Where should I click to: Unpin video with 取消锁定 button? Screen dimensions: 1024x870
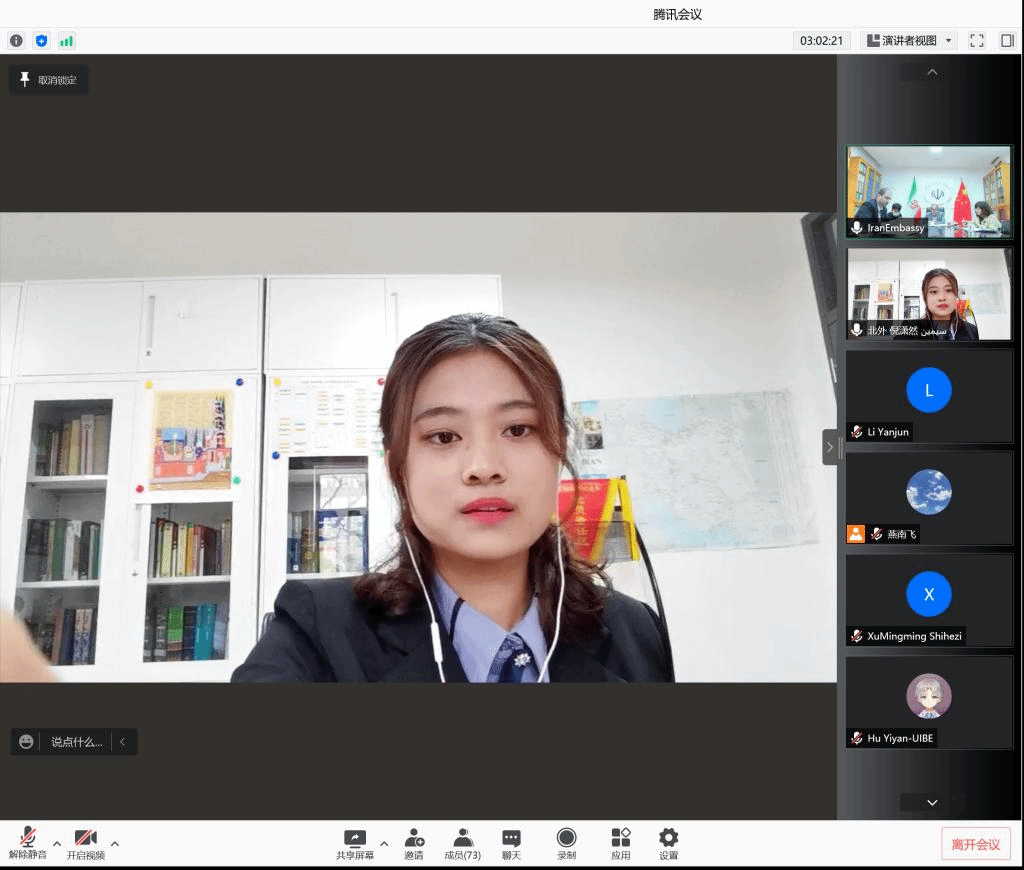point(49,80)
